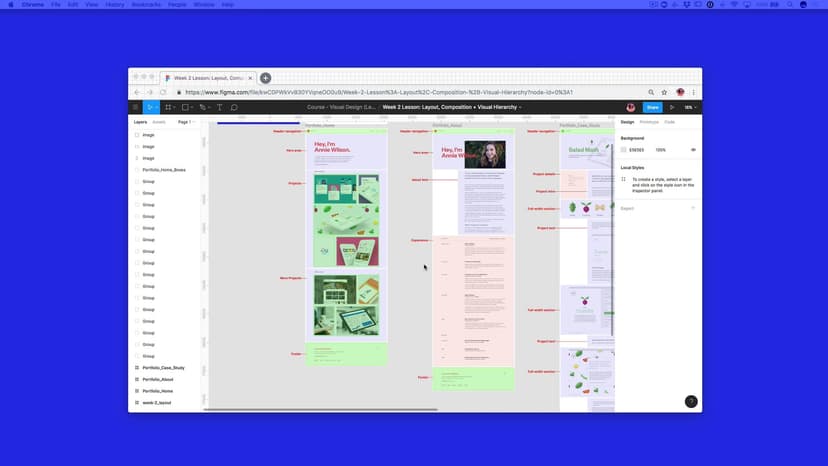Select the Text tool

(220, 107)
